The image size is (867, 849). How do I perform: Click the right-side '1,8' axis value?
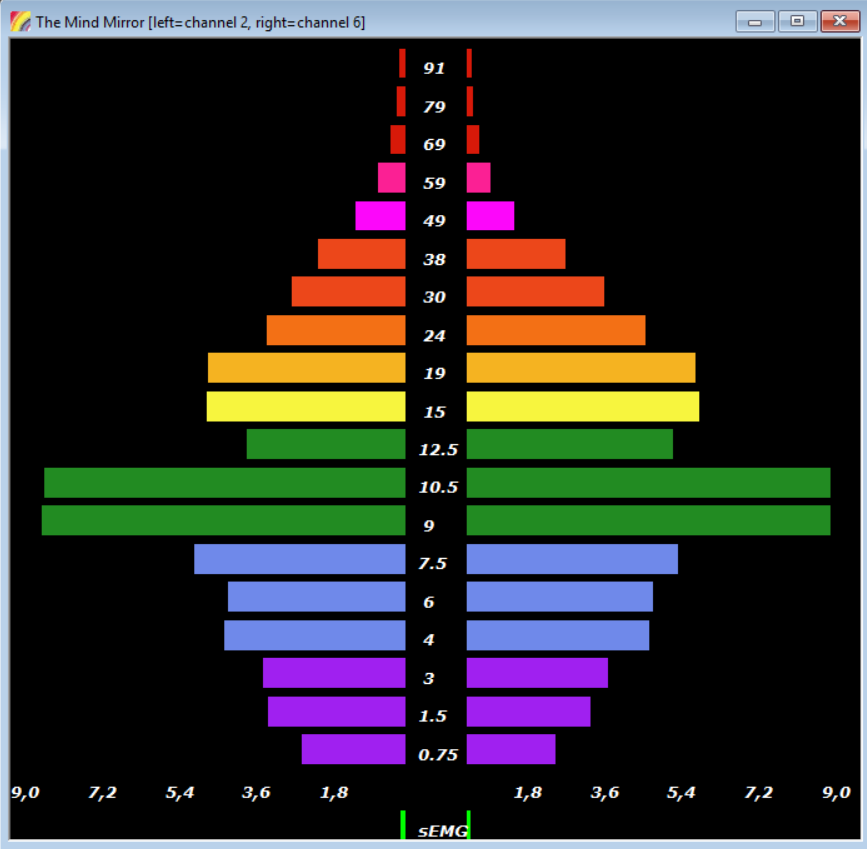[x=528, y=793]
